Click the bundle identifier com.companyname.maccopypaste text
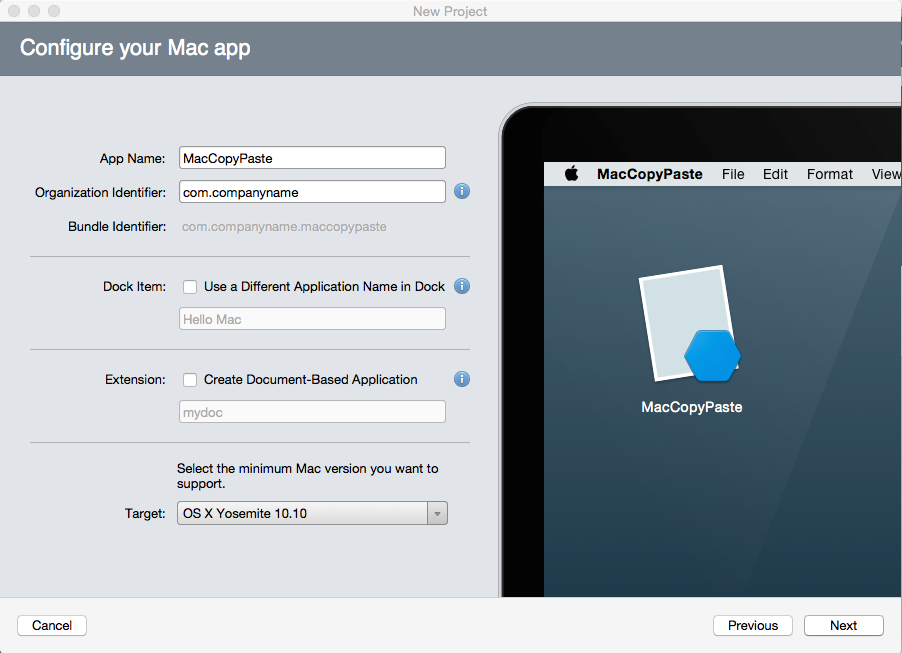 284,227
